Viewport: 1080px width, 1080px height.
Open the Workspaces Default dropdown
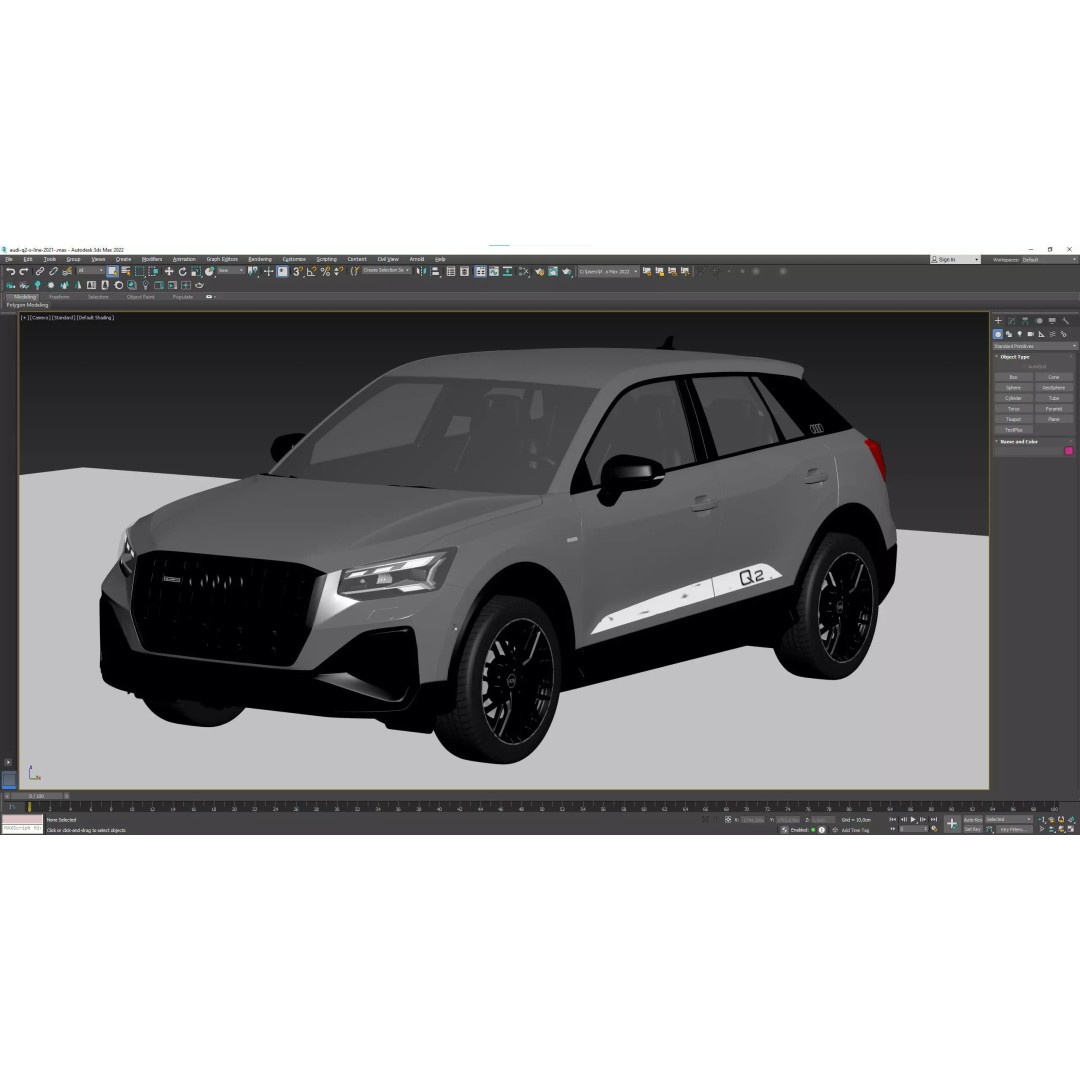[x=1049, y=260]
